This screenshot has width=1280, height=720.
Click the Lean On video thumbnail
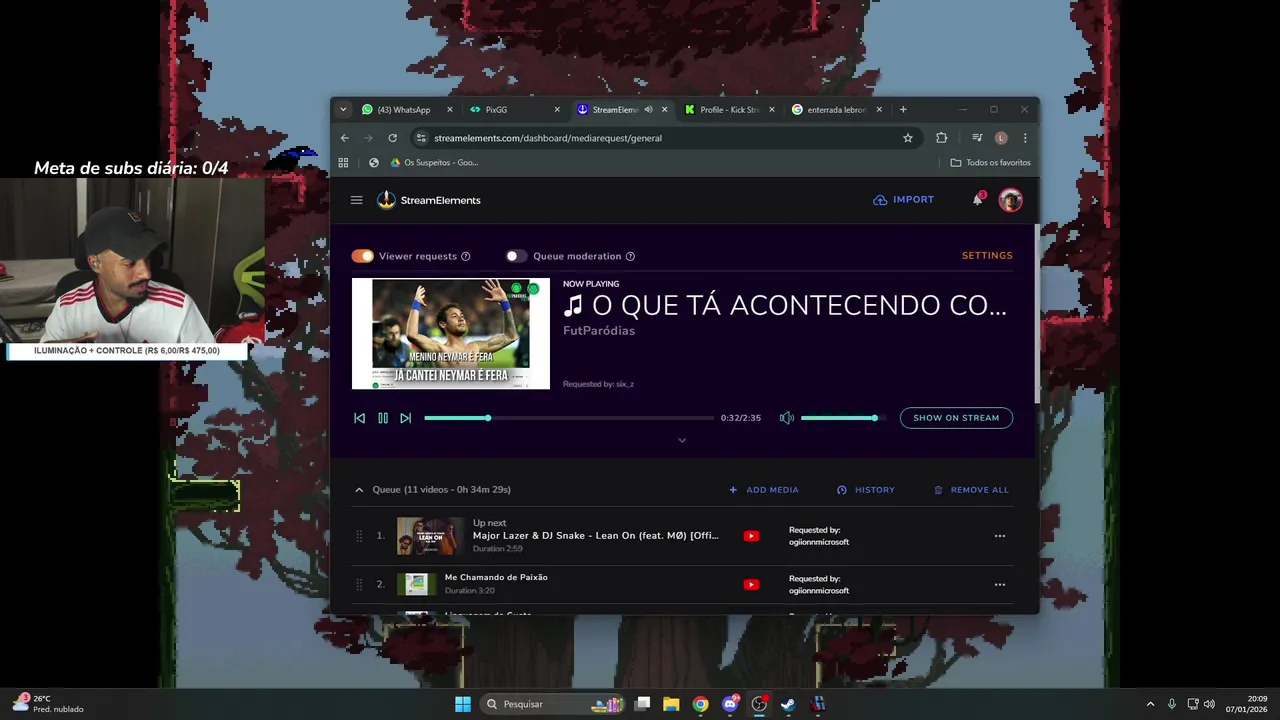[x=431, y=536]
